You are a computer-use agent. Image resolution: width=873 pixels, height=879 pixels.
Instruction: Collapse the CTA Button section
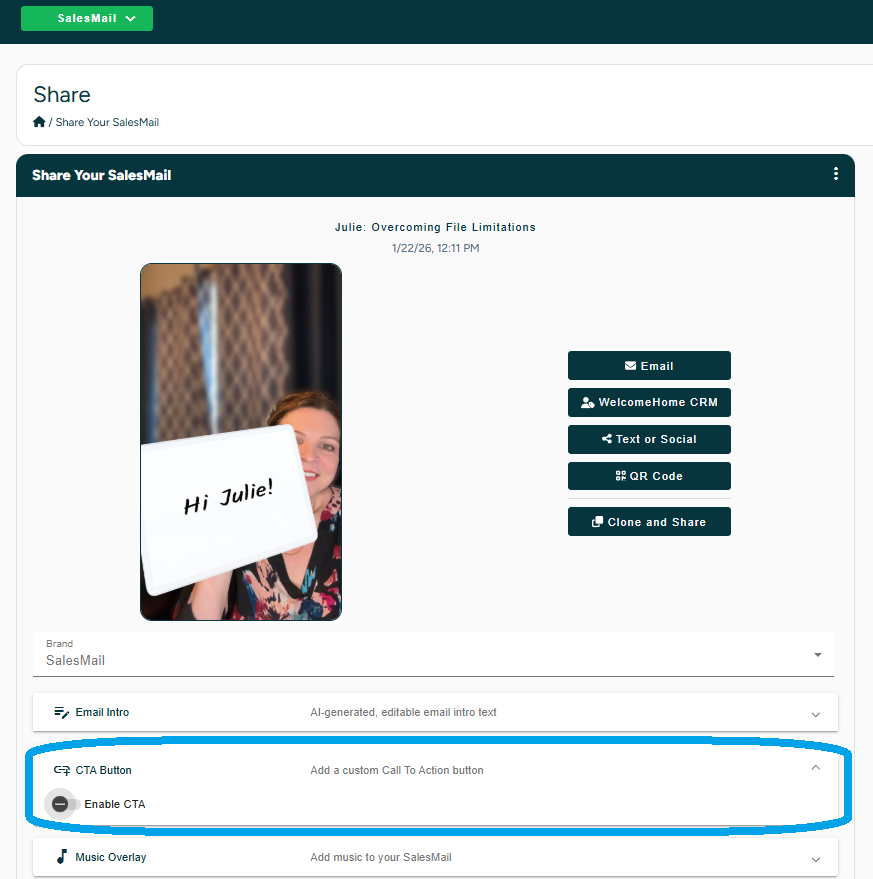(816, 767)
